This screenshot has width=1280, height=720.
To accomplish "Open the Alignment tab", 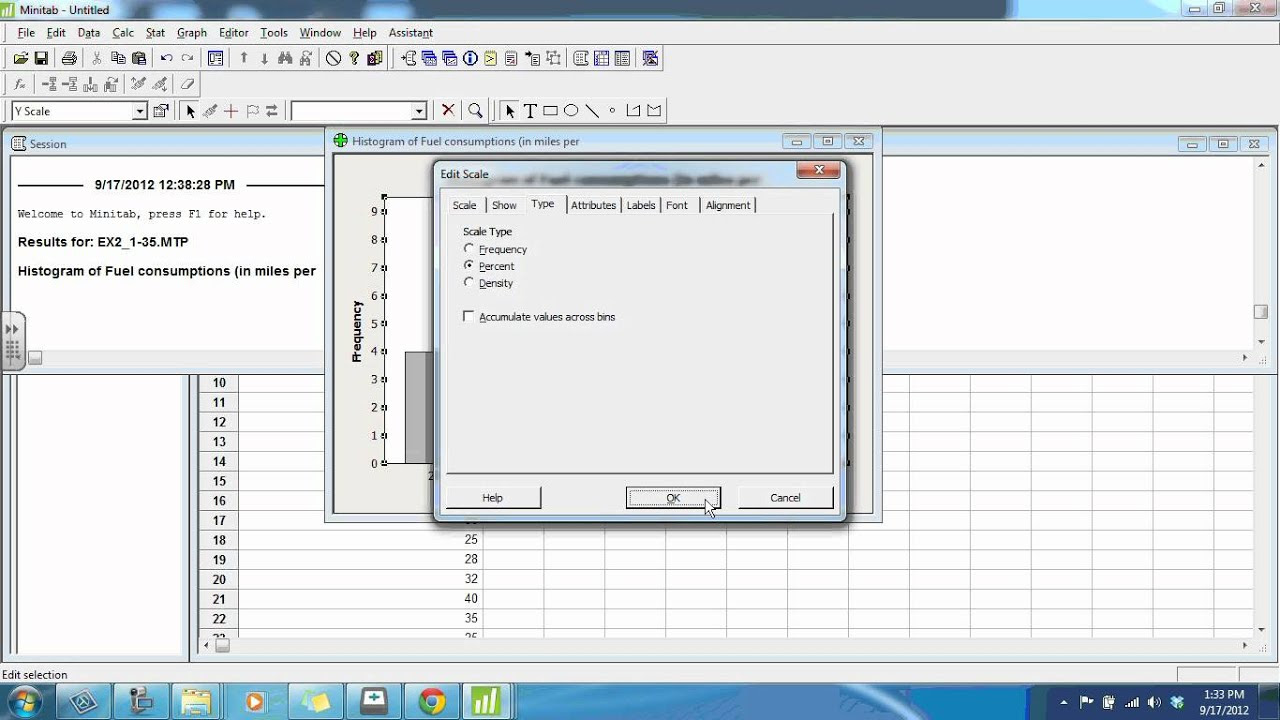I will [x=728, y=205].
